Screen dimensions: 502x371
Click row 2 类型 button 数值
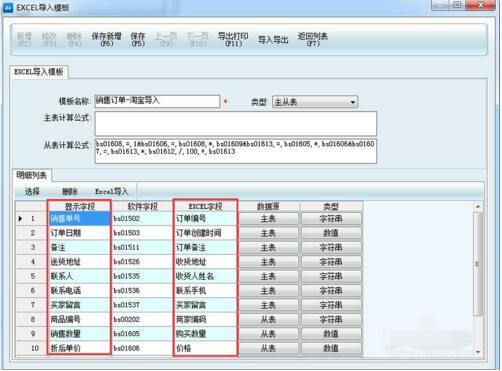(x=331, y=233)
